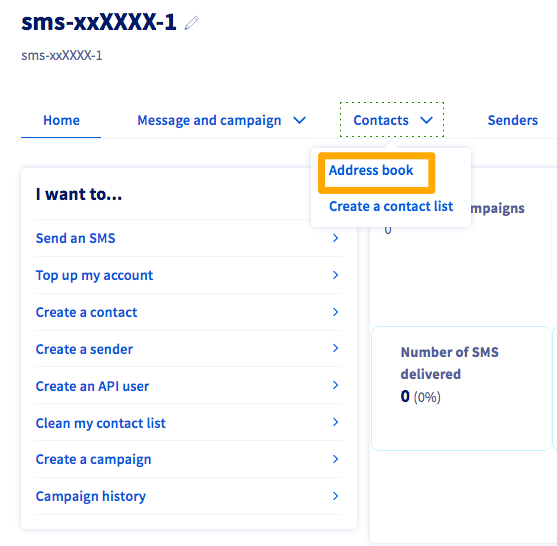Open the Home tab

tap(61, 120)
